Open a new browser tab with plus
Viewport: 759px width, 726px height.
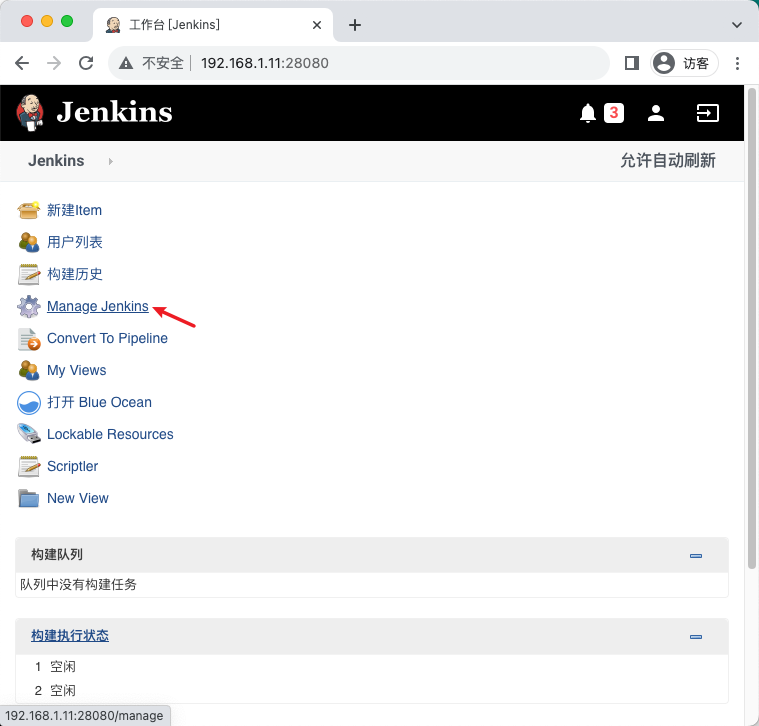click(355, 25)
